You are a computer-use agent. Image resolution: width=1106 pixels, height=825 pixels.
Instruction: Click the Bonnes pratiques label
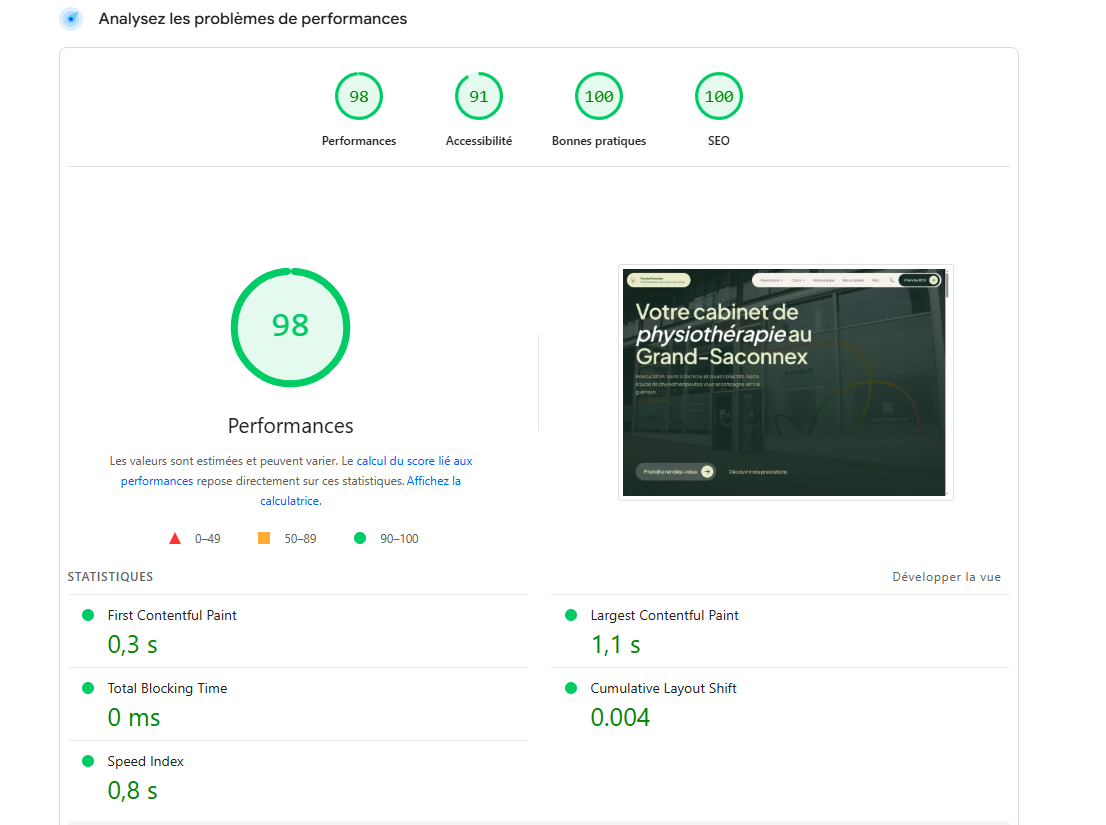[x=599, y=141]
